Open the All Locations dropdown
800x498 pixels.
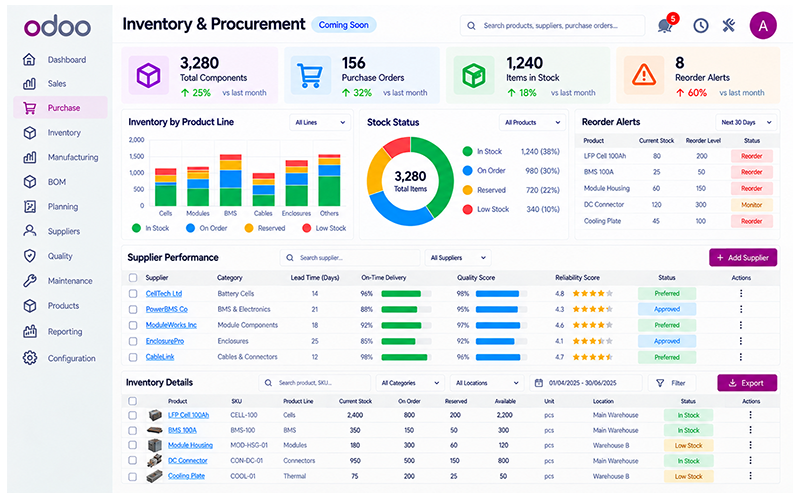click(486, 383)
